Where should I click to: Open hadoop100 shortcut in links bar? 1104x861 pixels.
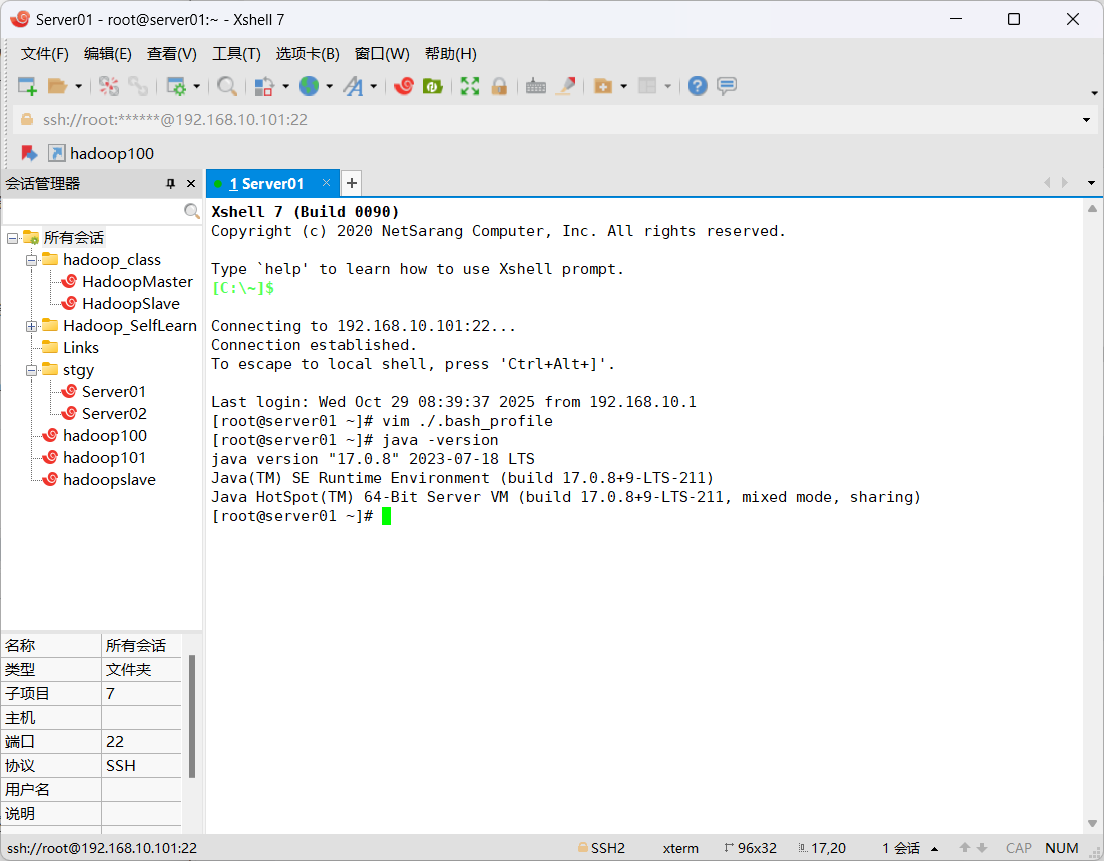pyautogui.click(x=101, y=153)
